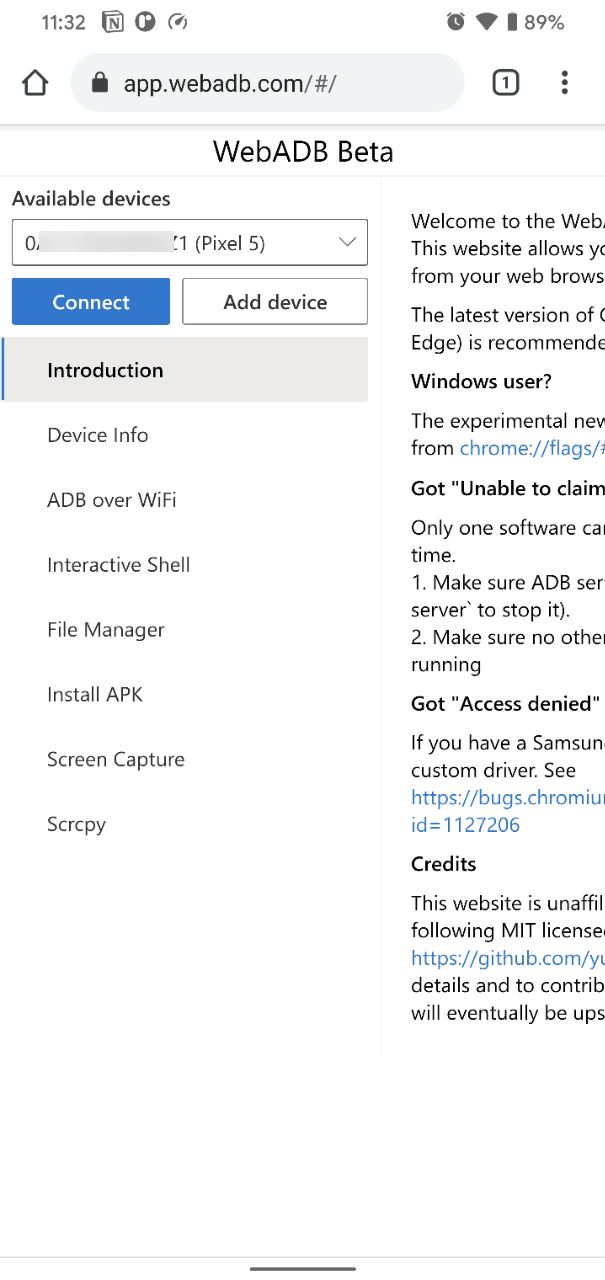
Task: Click the Add device button
Action: [275, 302]
